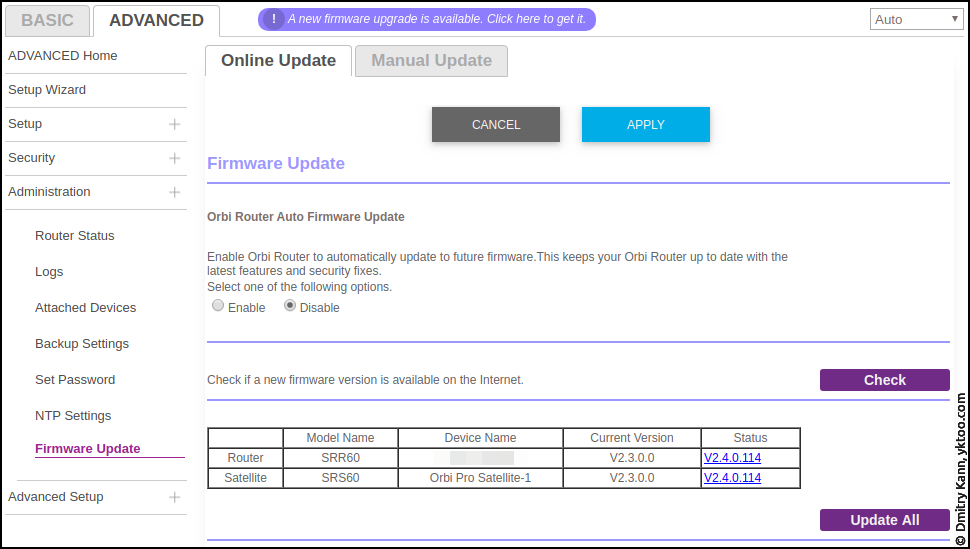970x549 pixels.
Task: Open Setup Wizard menu item
Action: pos(47,90)
